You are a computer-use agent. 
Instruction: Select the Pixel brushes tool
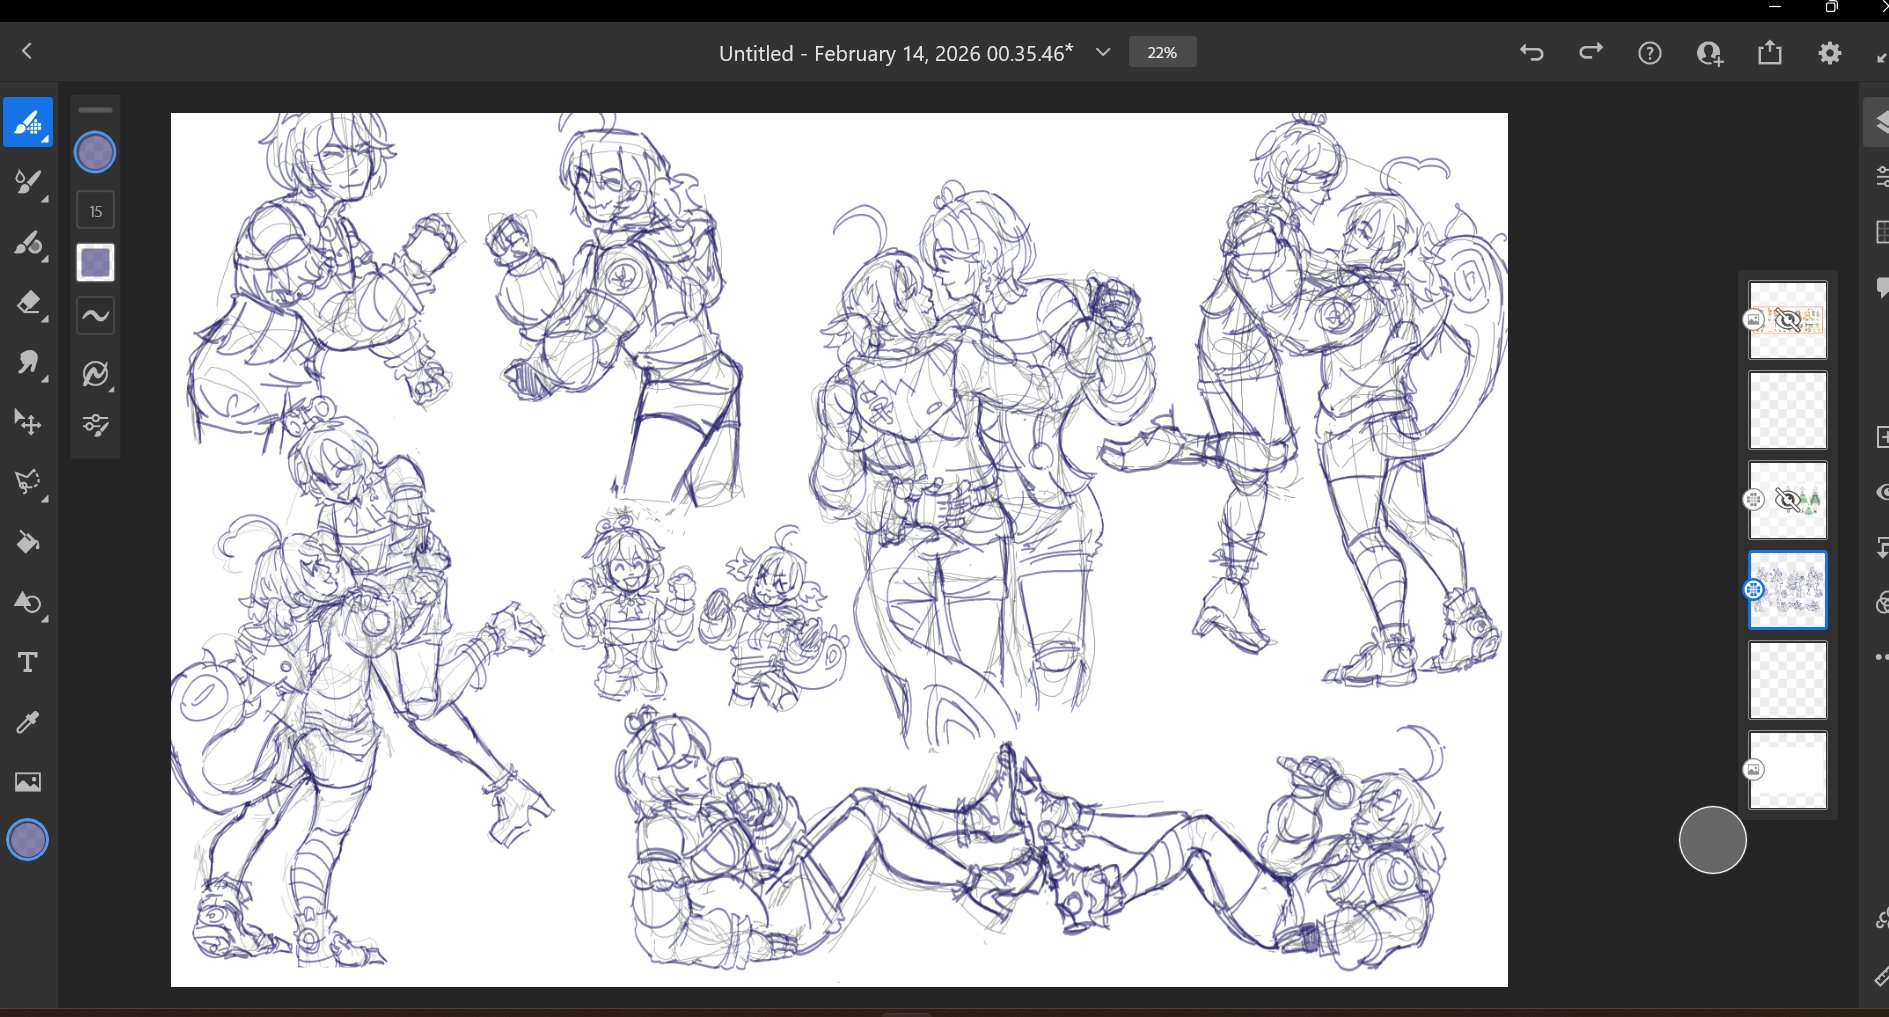pos(28,123)
